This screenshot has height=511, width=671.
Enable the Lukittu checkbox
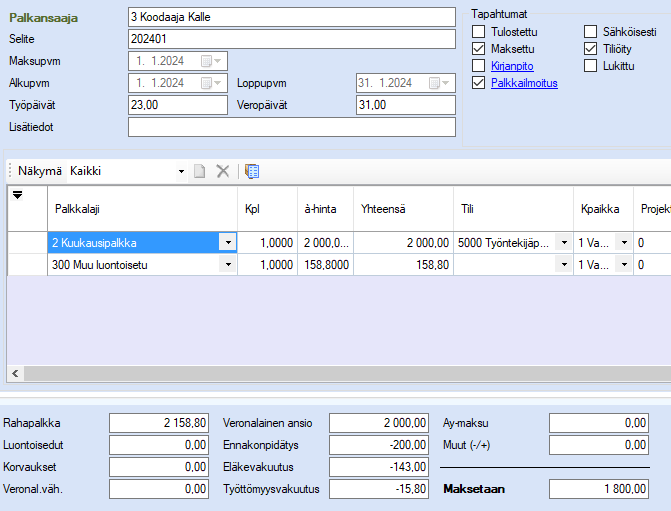pos(592,66)
